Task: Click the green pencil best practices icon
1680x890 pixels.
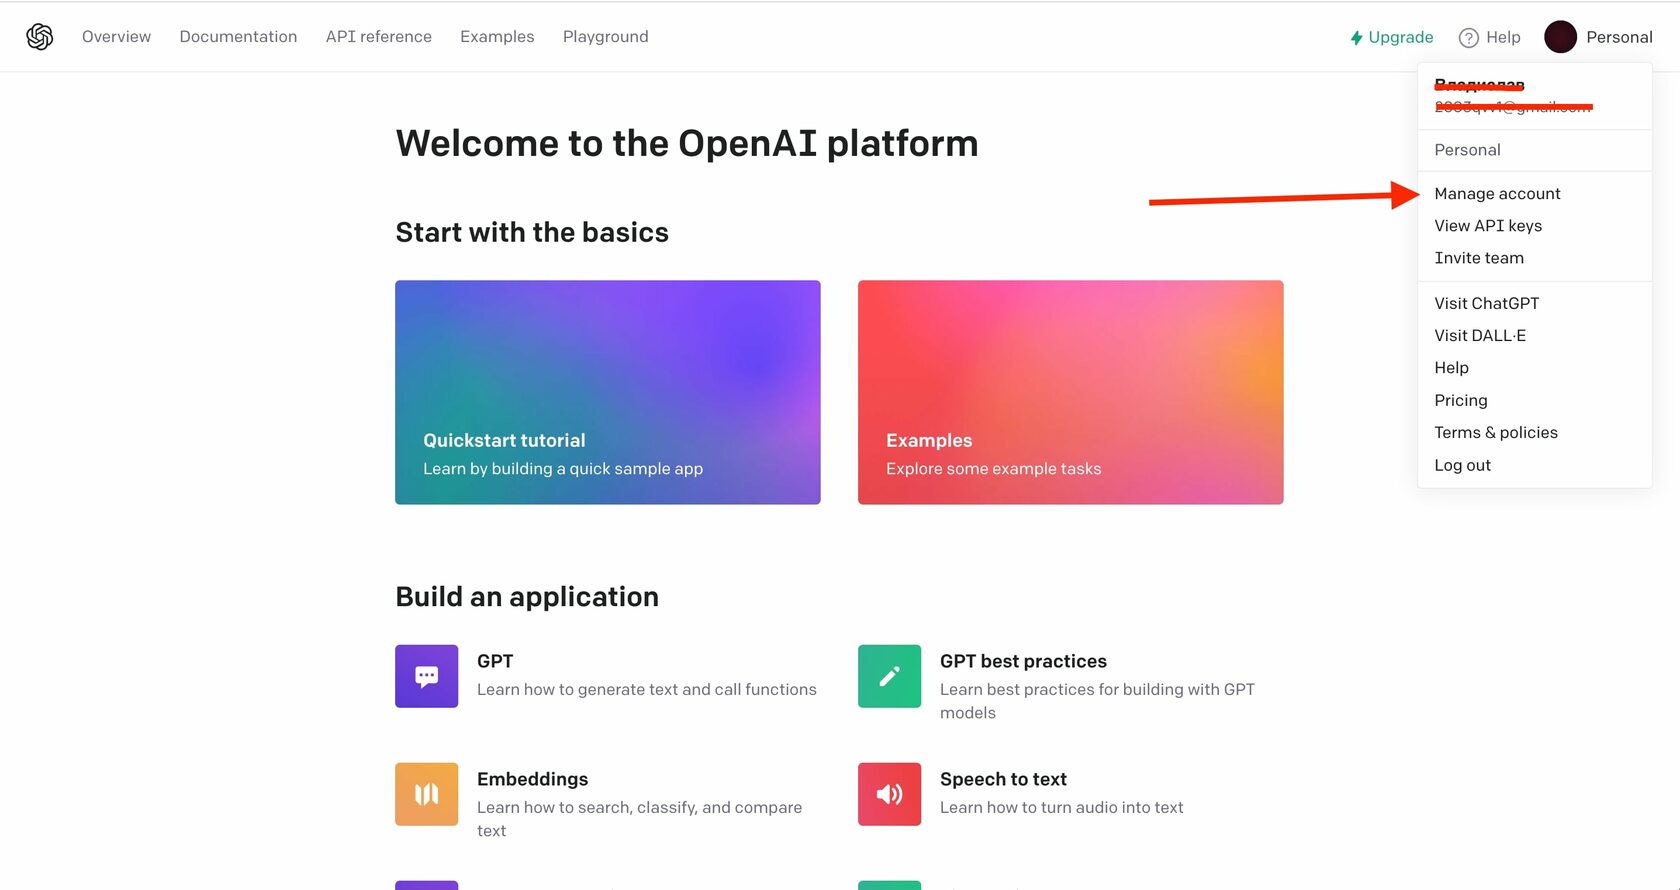Action: (x=889, y=676)
